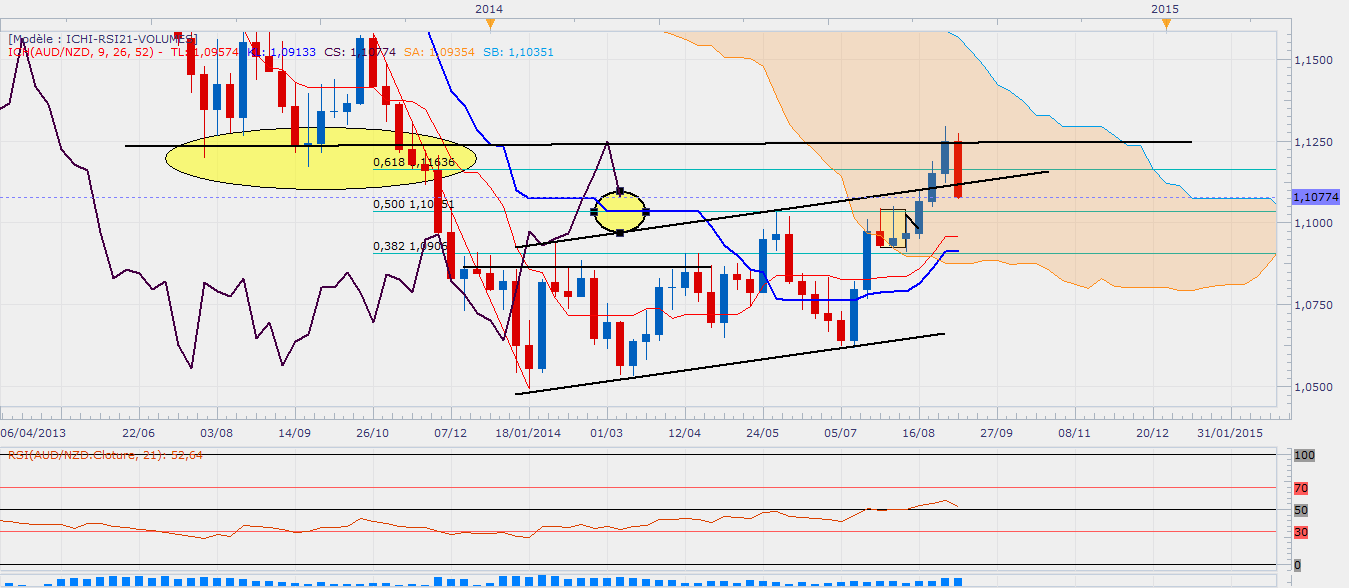Click the 2014 year text on top axis
This screenshot has width=1349, height=588.
pyautogui.click(x=488, y=8)
